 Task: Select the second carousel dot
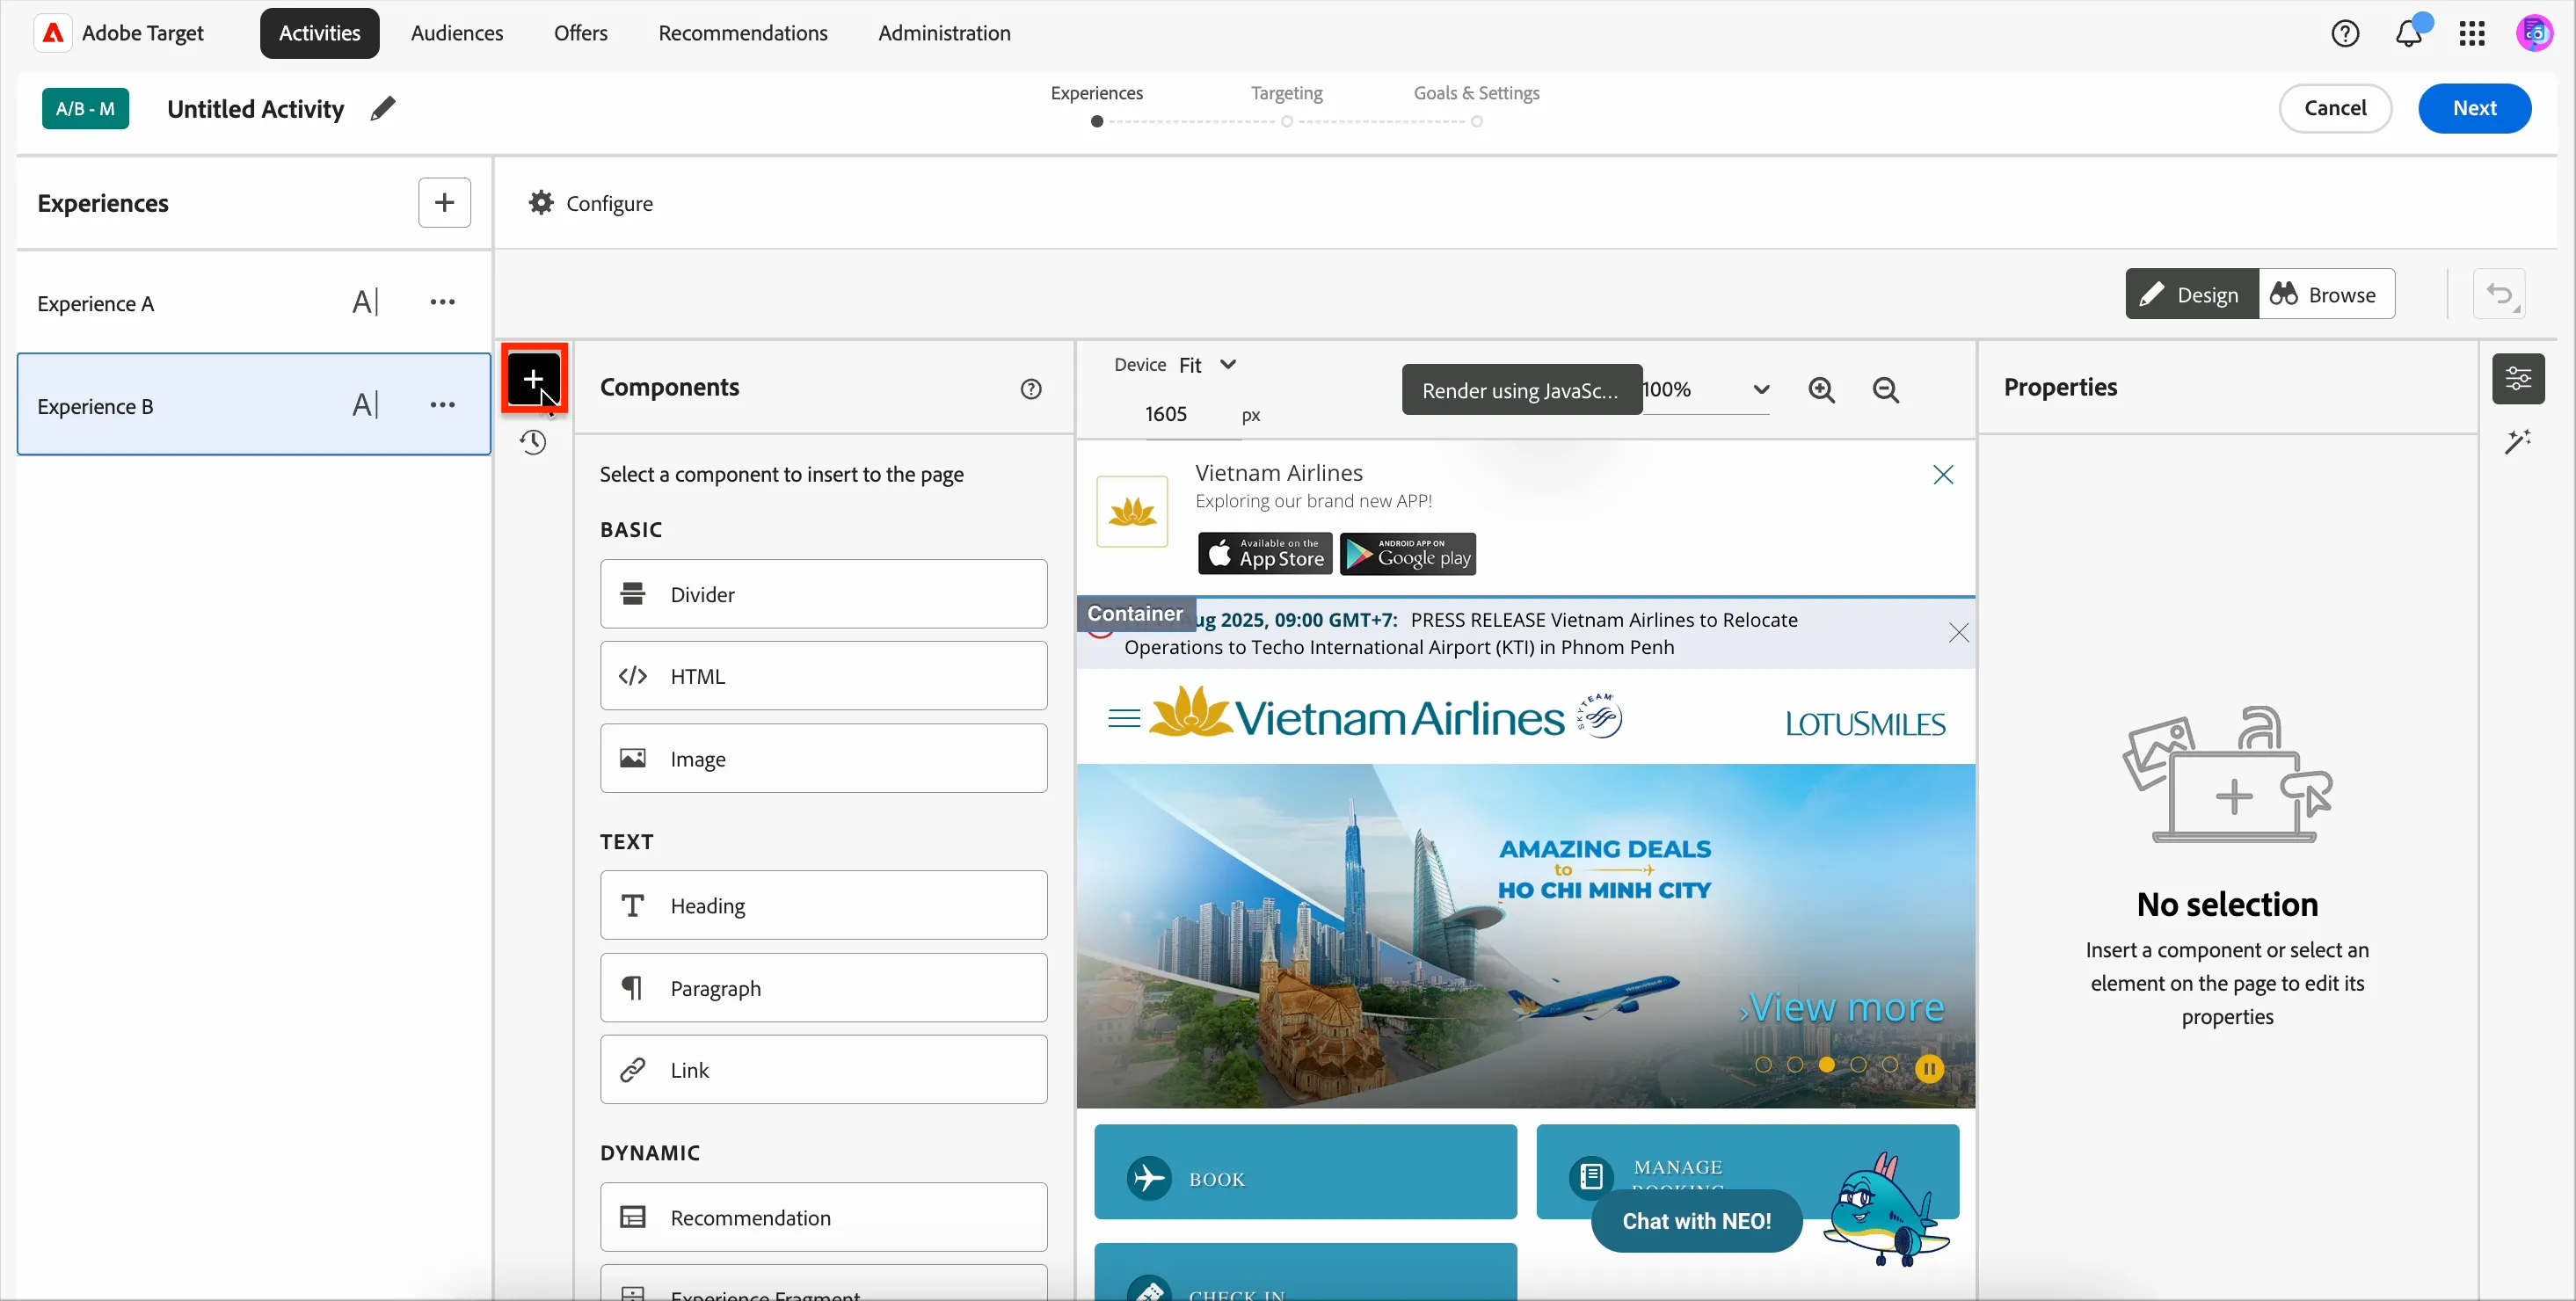coord(1795,1065)
